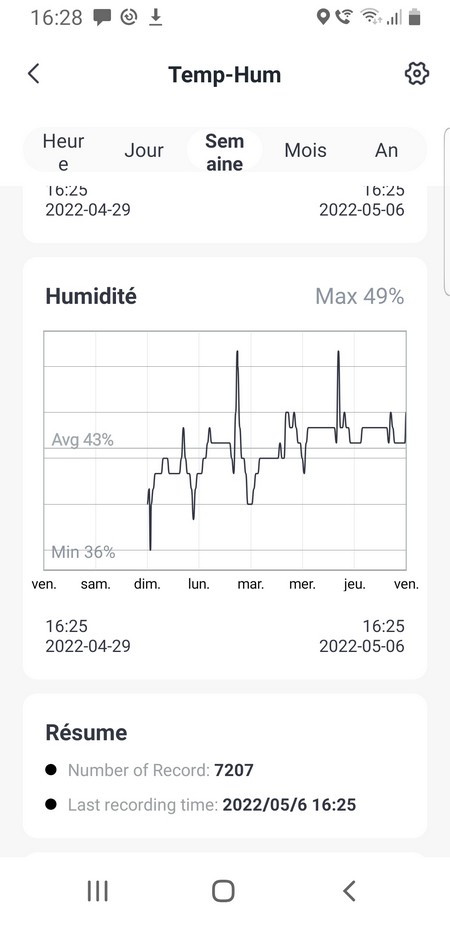
Task: Tap the location pin status icon
Action: [323, 18]
